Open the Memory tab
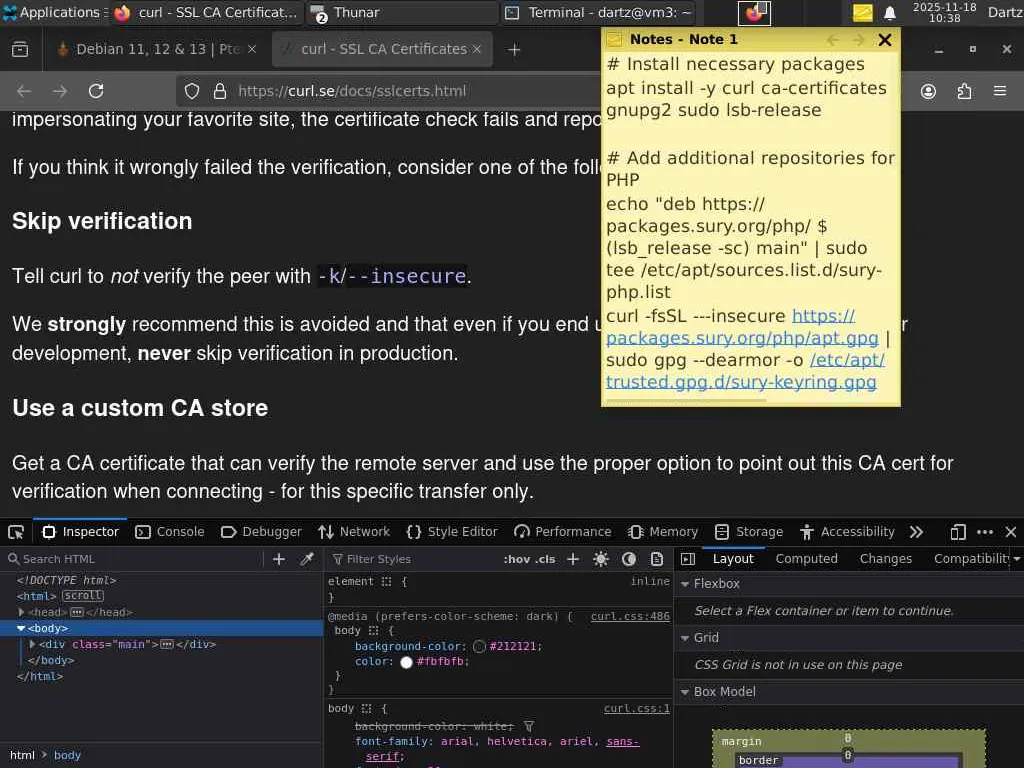 [663, 532]
